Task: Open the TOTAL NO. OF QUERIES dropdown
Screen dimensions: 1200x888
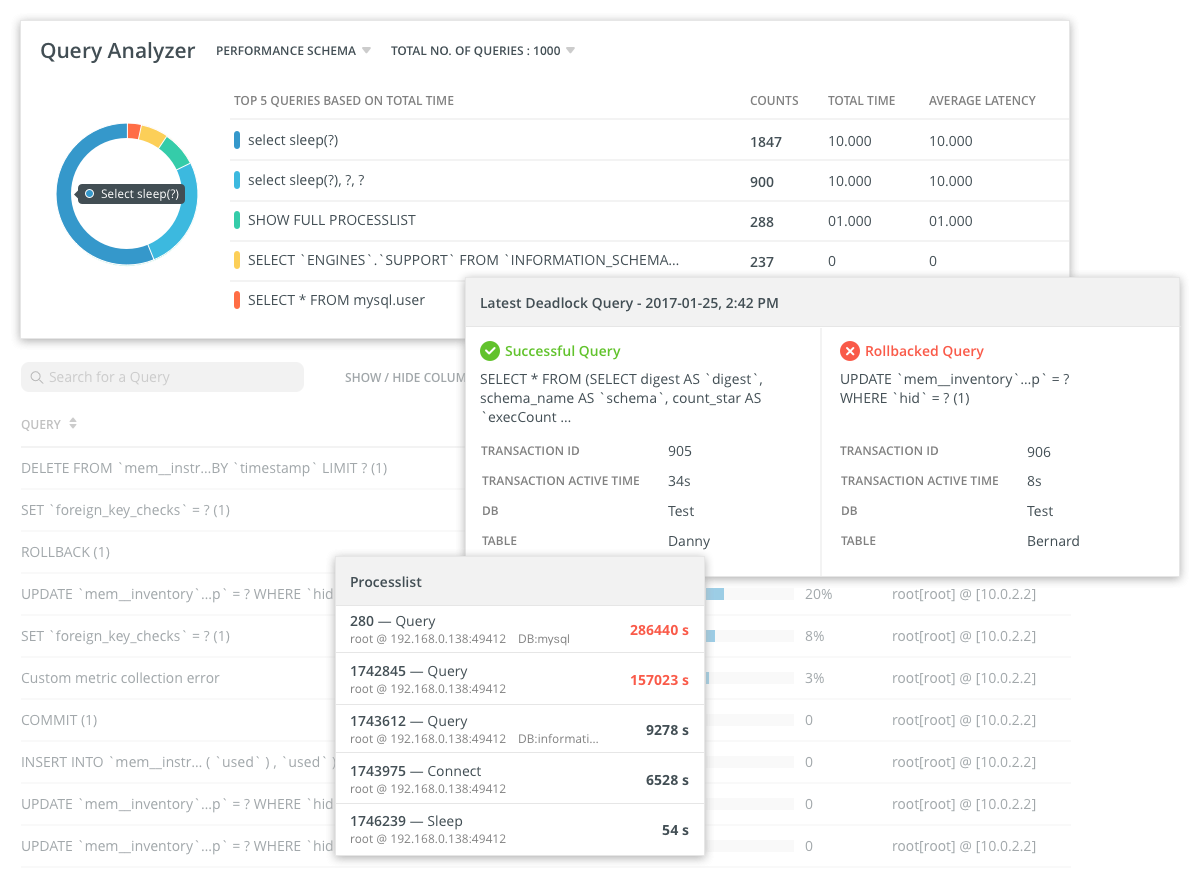Action: point(483,51)
